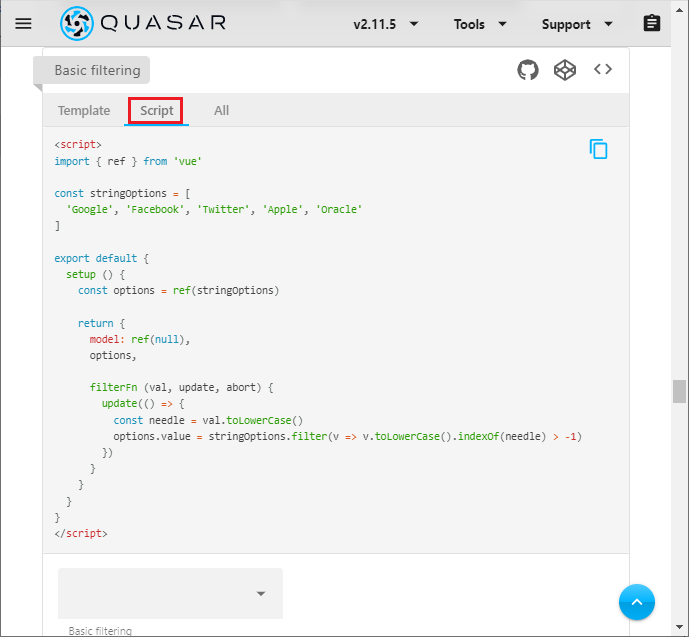Open the example on GitHub

[x=528, y=70]
